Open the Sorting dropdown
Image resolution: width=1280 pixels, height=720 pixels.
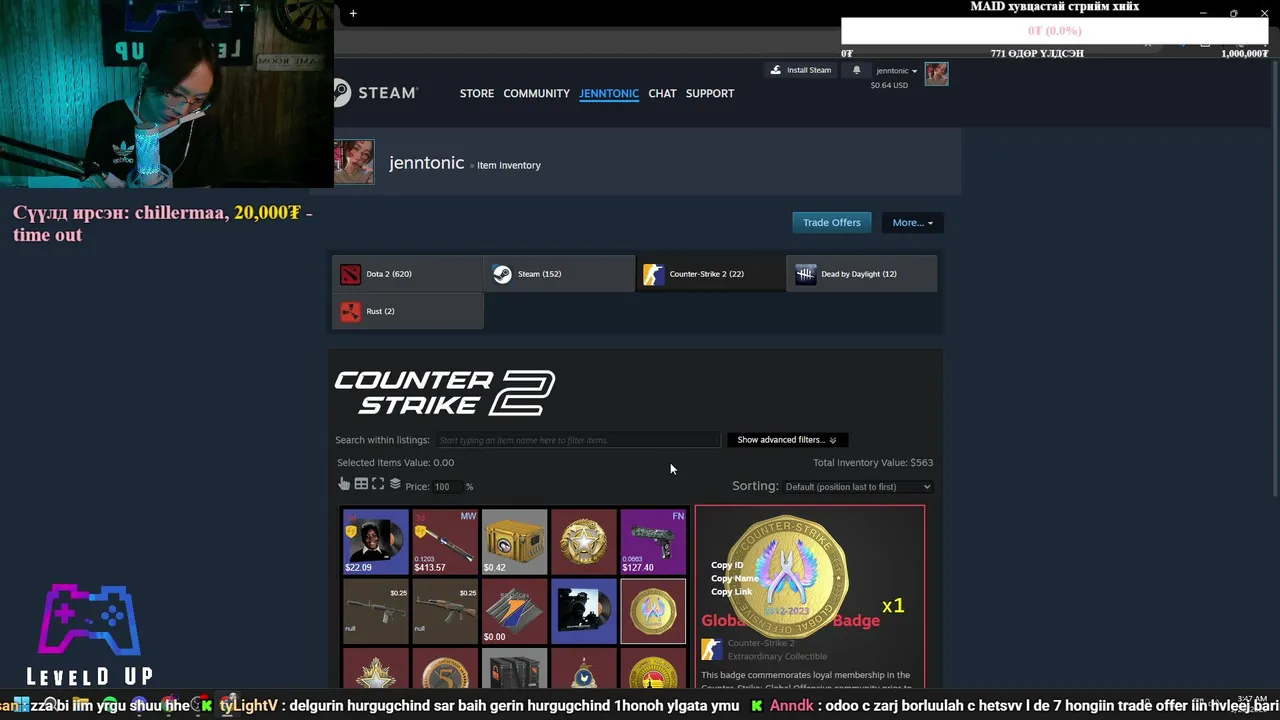[858, 487]
